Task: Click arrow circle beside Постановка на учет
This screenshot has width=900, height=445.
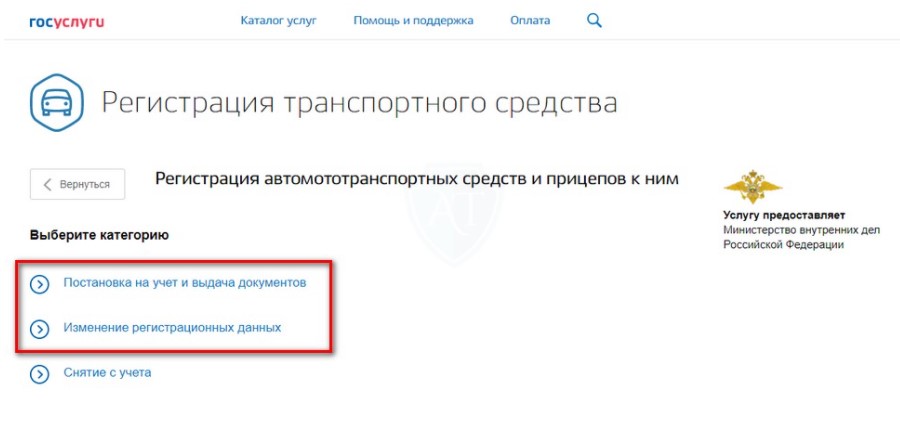Action: point(40,284)
